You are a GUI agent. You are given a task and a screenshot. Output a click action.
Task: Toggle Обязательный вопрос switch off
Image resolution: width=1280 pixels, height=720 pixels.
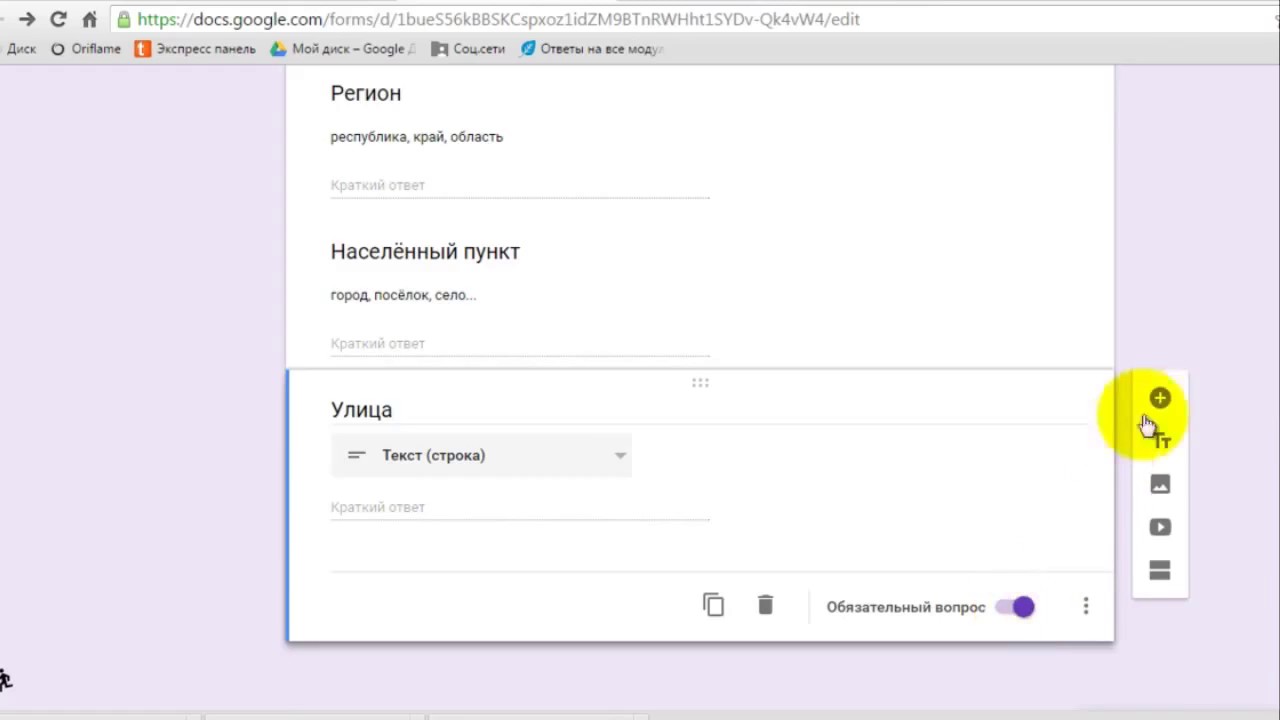1016,607
